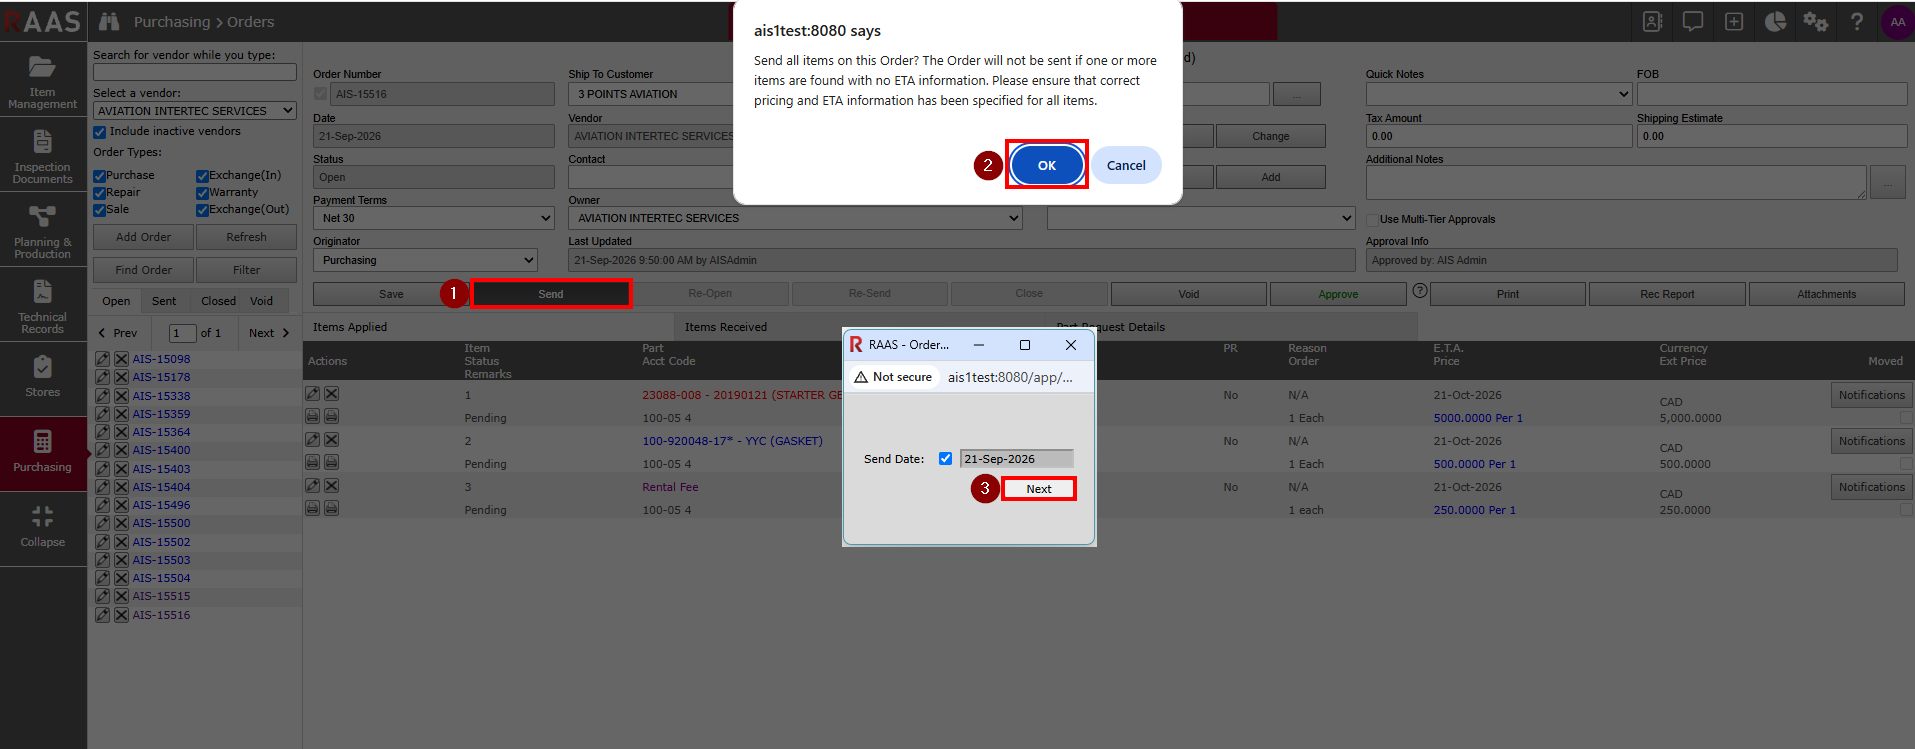The height and width of the screenshot is (749, 1915).
Task: Select the Items Received tab
Action: (725, 327)
